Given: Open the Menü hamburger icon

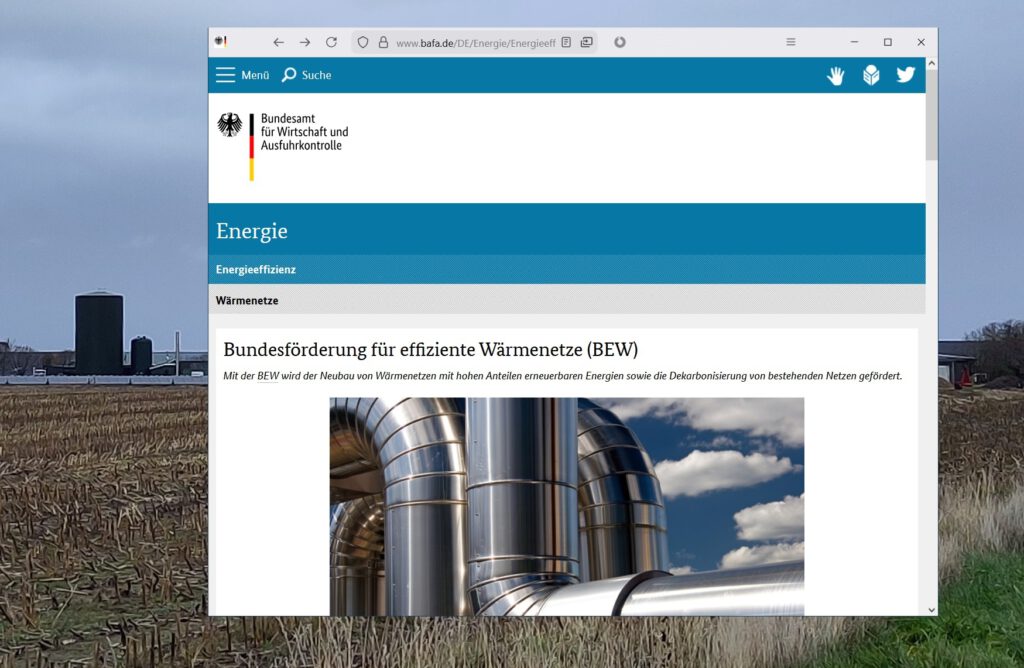Looking at the screenshot, I should point(226,74).
